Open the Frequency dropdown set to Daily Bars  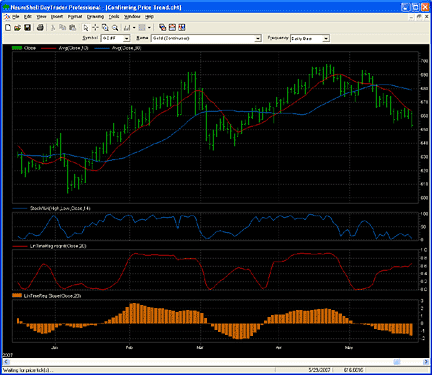pos(326,39)
